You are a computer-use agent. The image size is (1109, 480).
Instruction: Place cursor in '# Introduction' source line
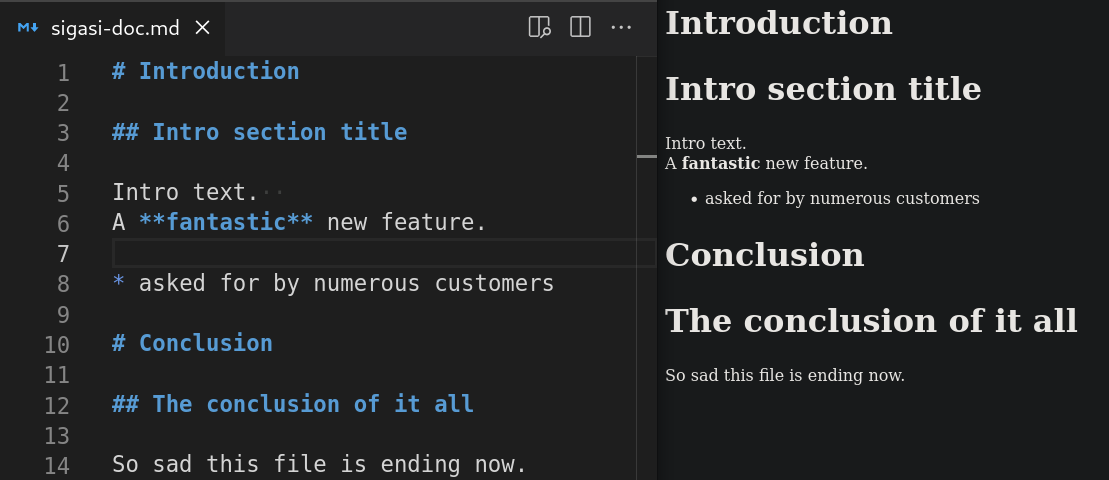coord(218,71)
